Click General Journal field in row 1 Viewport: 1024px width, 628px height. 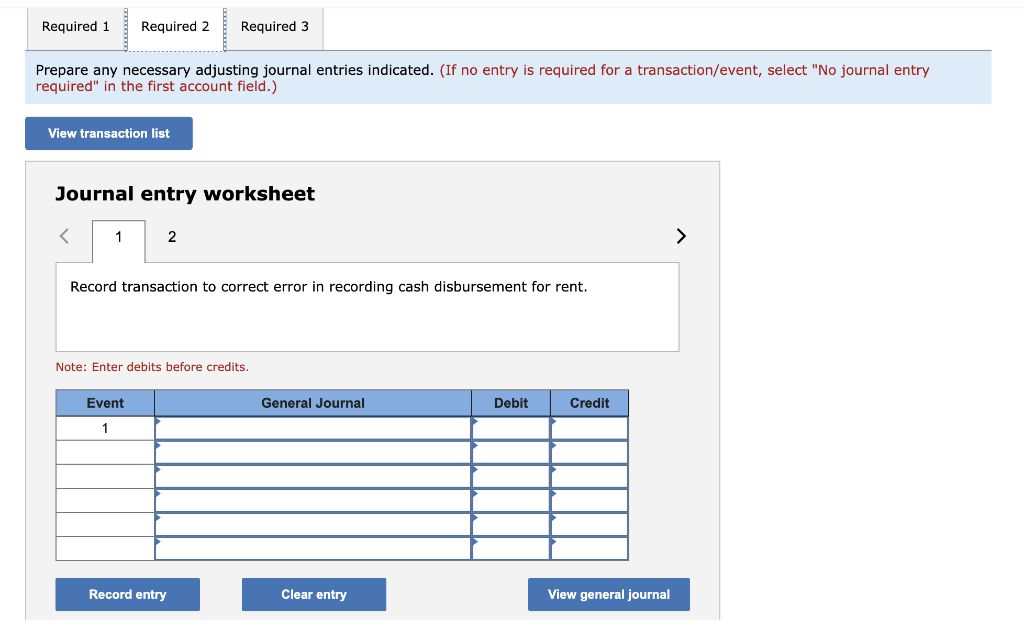pyautogui.click(x=313, y=428)
